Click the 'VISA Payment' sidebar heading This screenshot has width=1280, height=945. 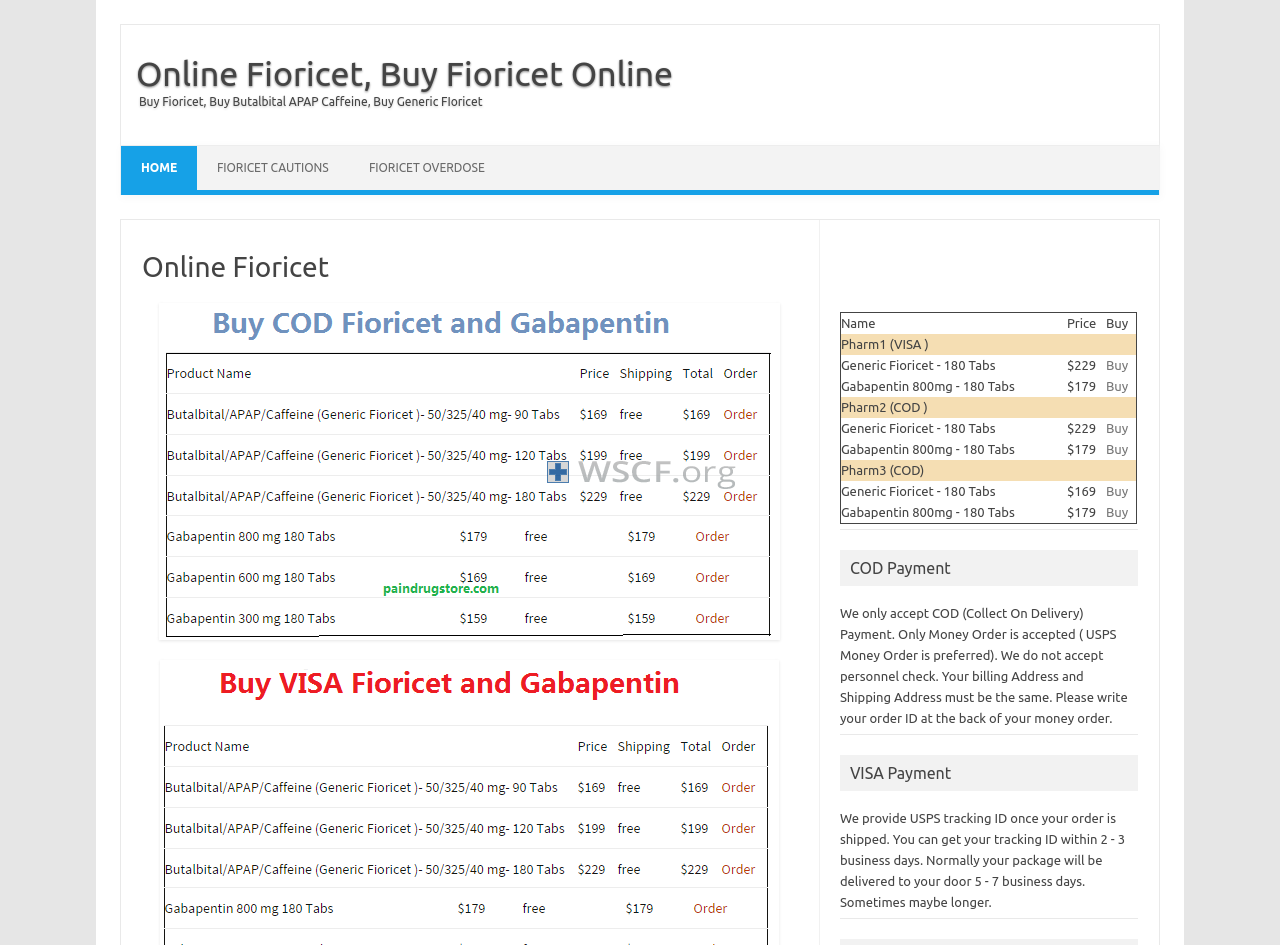click(989, 773)
